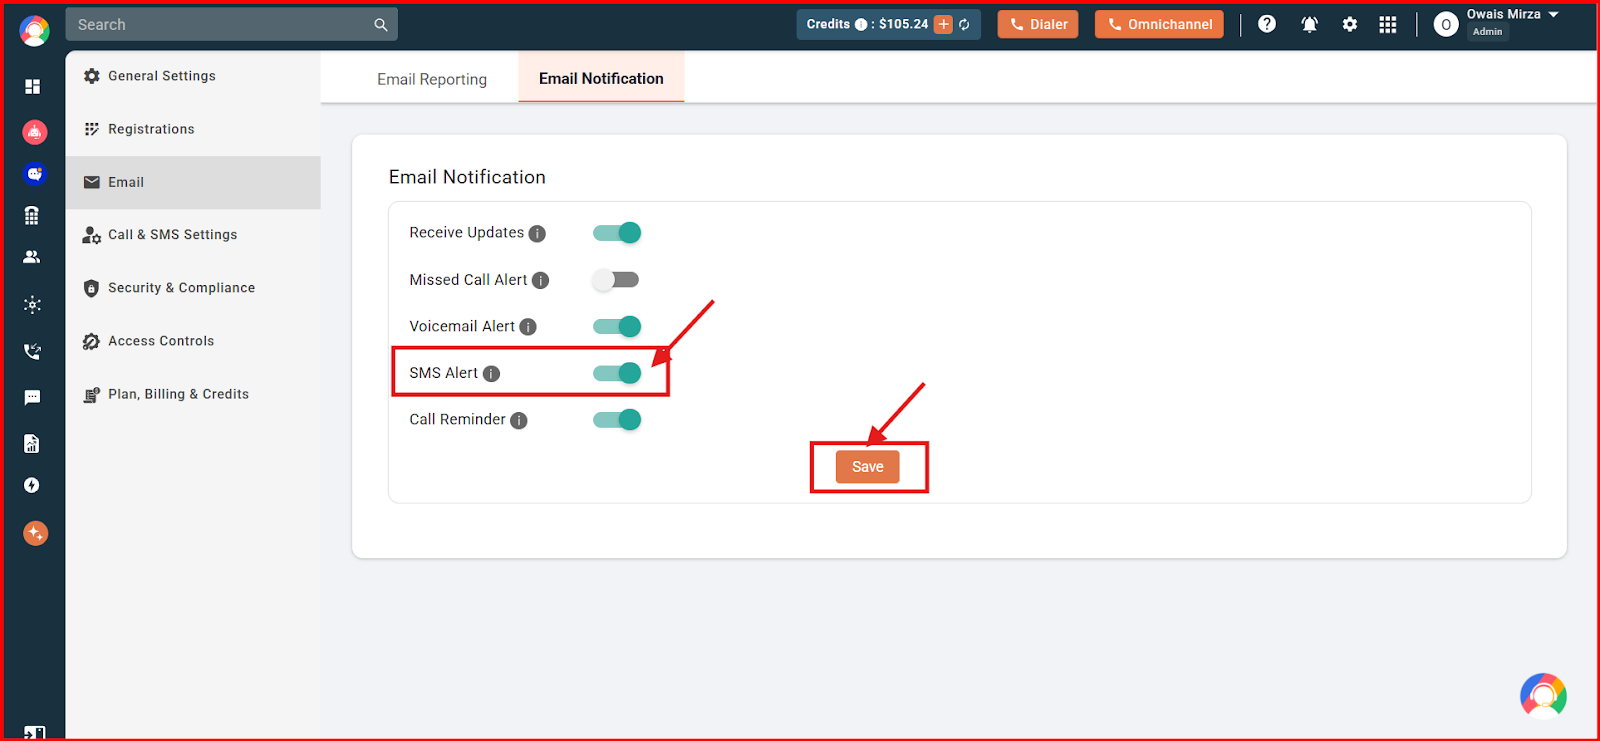Open the integrations hub icon in rail
The image size is (1600, 741).
point(32,305)
